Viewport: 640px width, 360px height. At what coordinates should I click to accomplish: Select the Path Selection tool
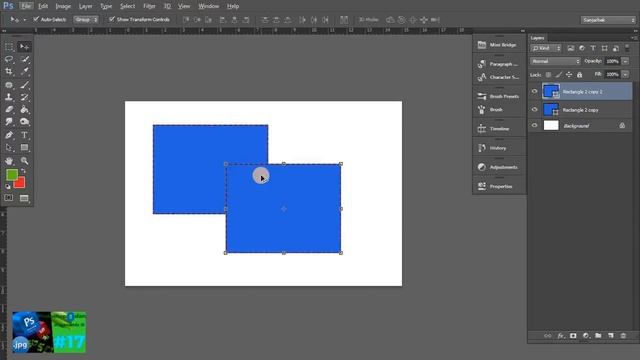click(9, 147)
